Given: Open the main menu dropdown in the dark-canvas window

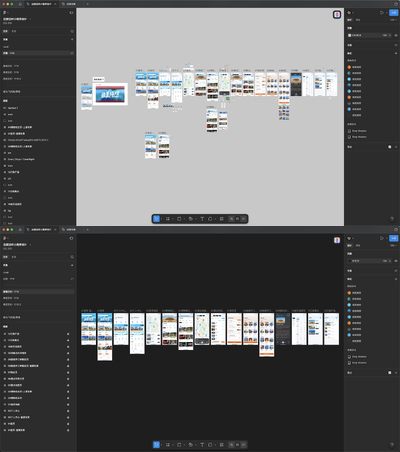Looking at the screenshot, I should pos(5,238).
